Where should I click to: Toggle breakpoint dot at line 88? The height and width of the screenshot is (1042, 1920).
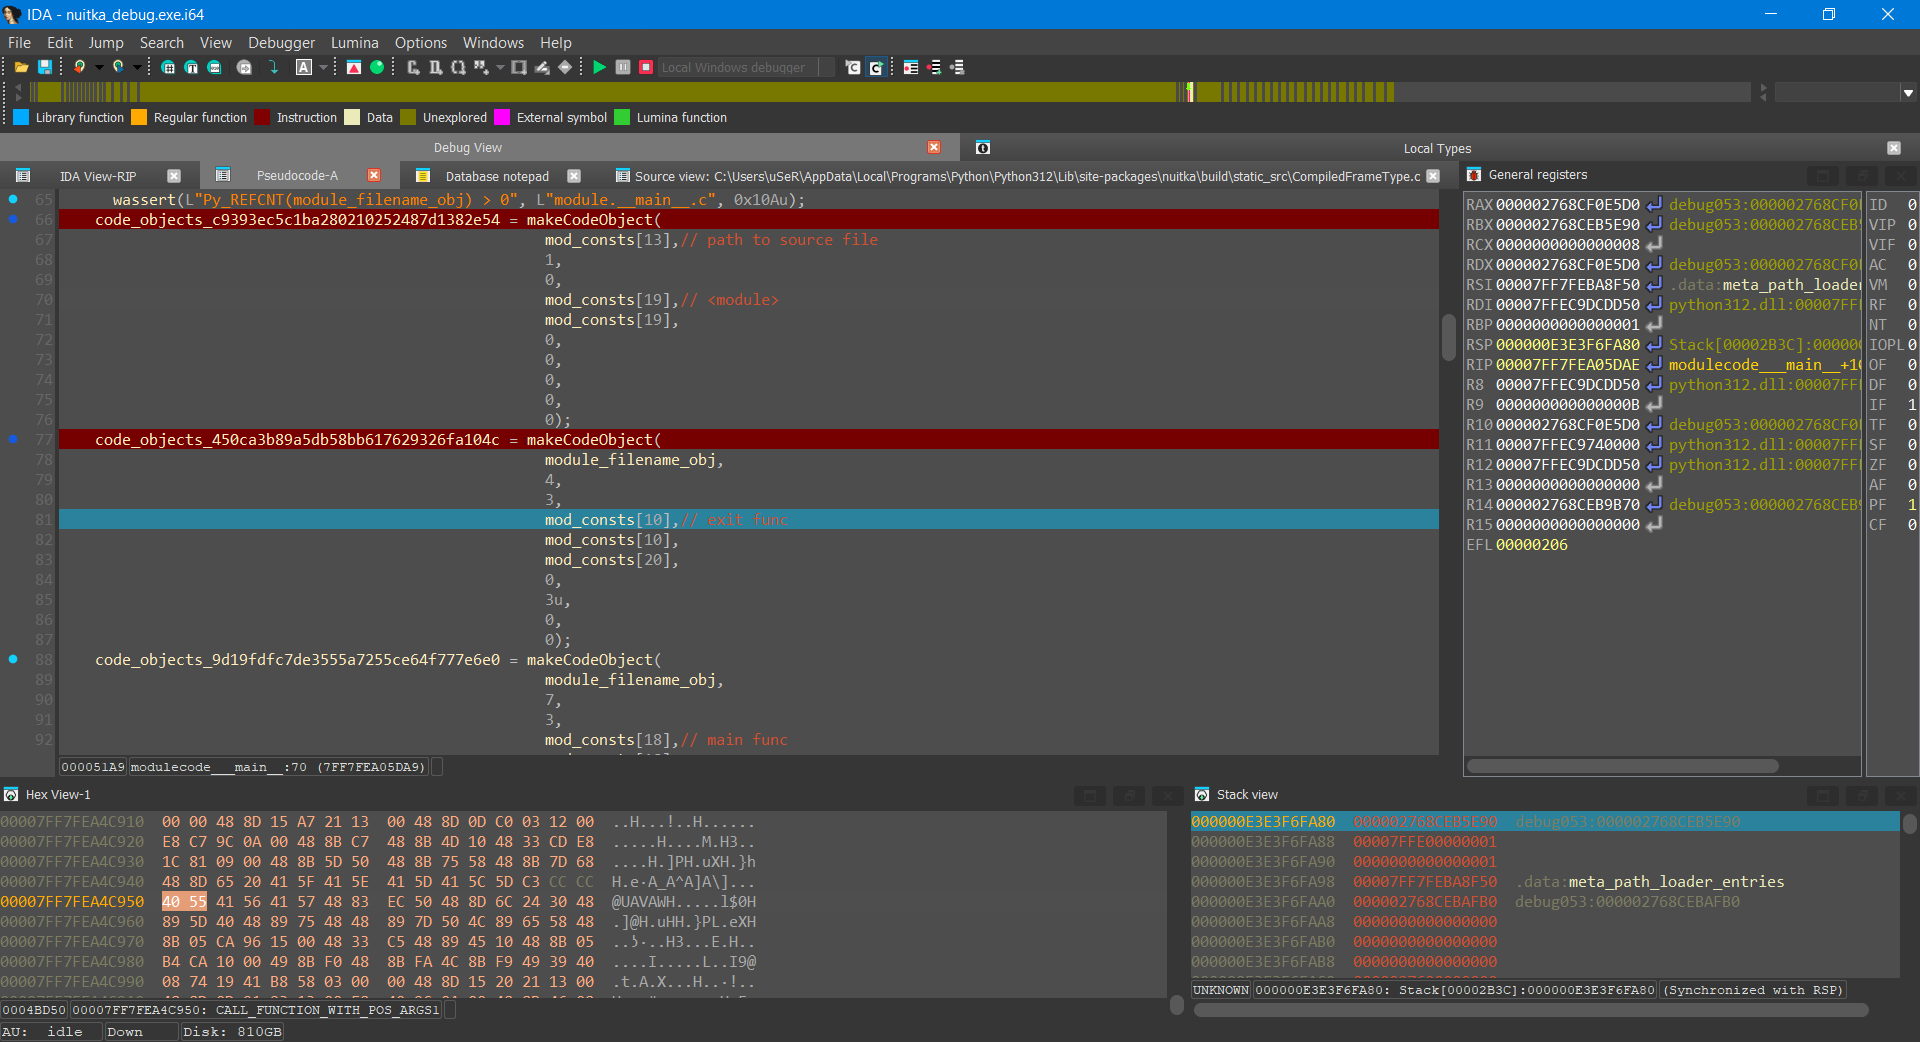tap(13, 659)
